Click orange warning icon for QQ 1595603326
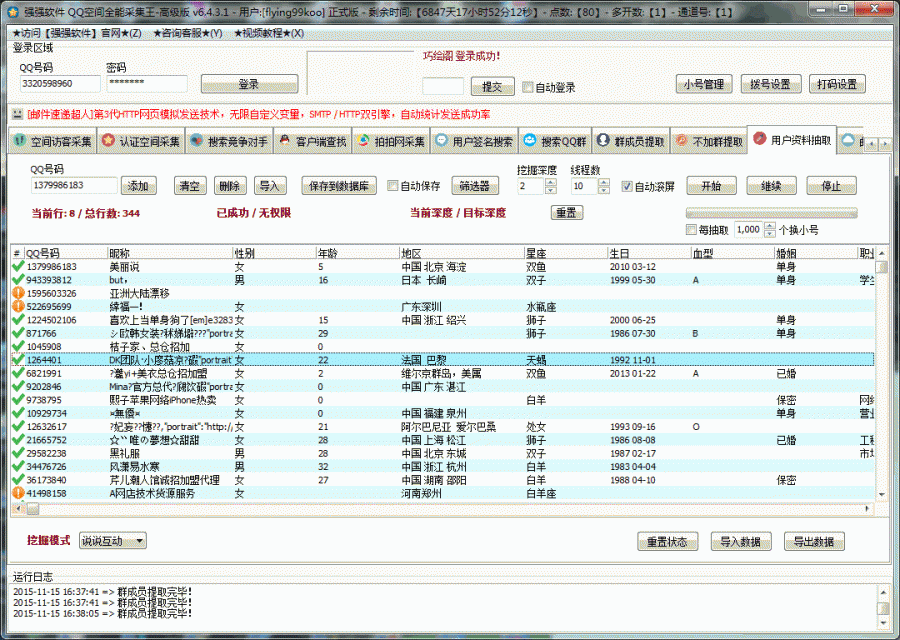Image resolution: width=900 pixels, height=640 pixels. point(18,293)
